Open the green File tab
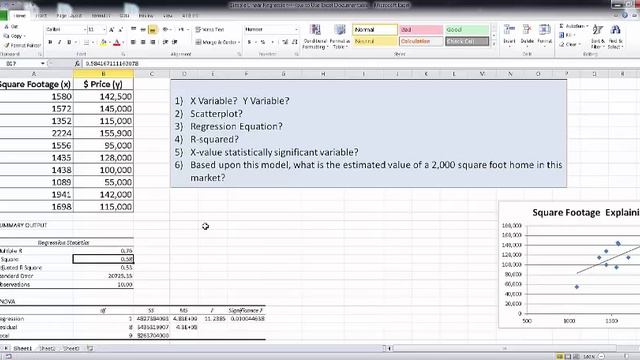 pyautogui.click(x=4, y=16)
